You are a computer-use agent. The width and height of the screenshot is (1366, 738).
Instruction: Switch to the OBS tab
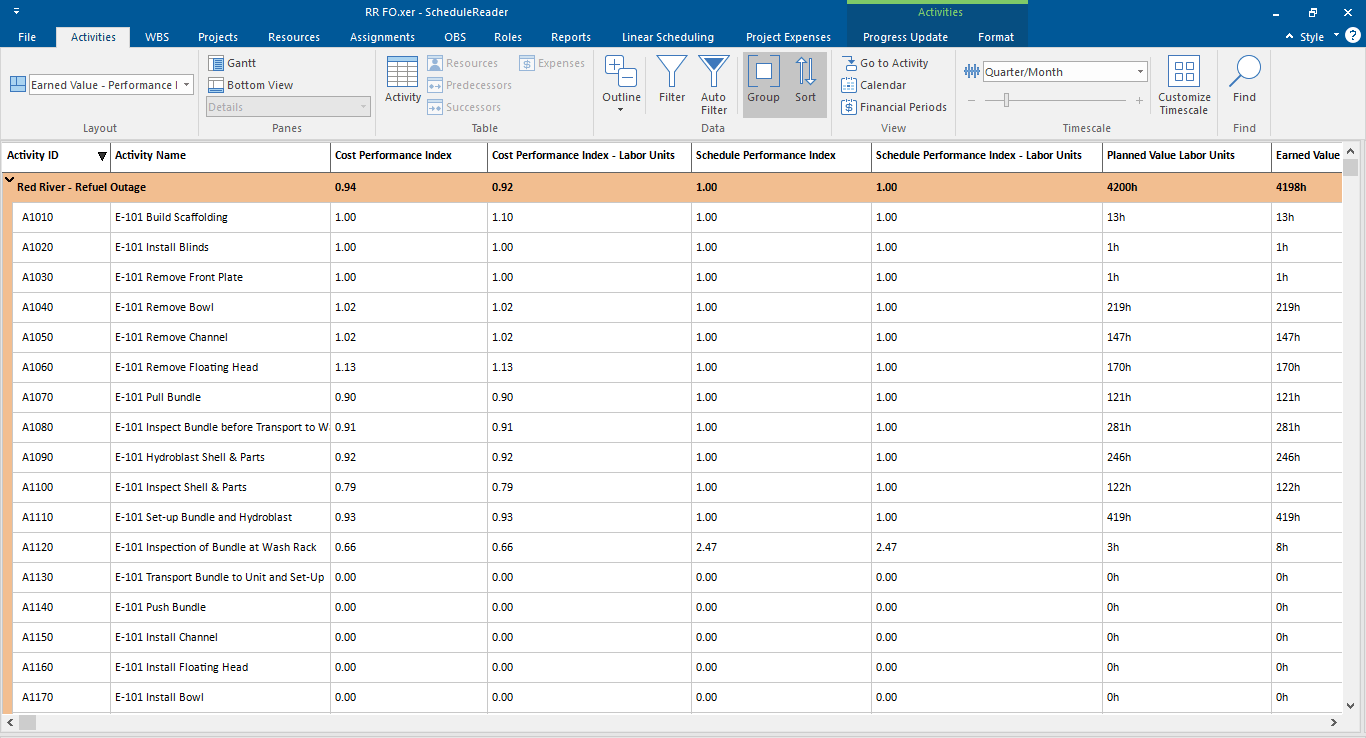click(x=455, y=37)
